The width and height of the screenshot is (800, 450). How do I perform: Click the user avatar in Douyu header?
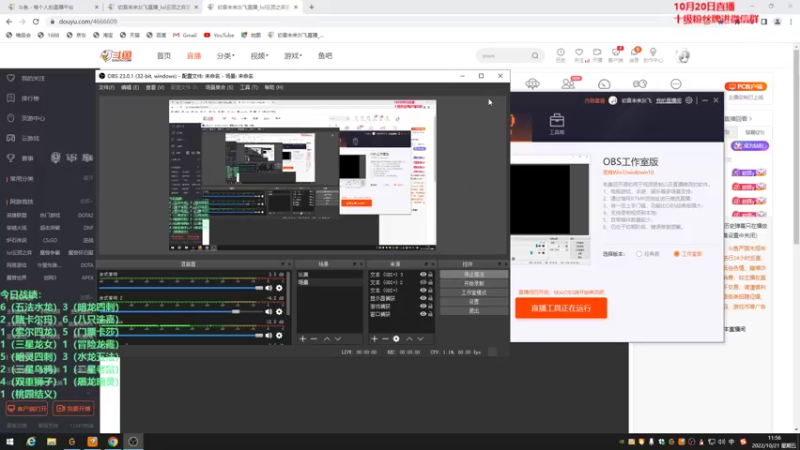tap(683, 56)
